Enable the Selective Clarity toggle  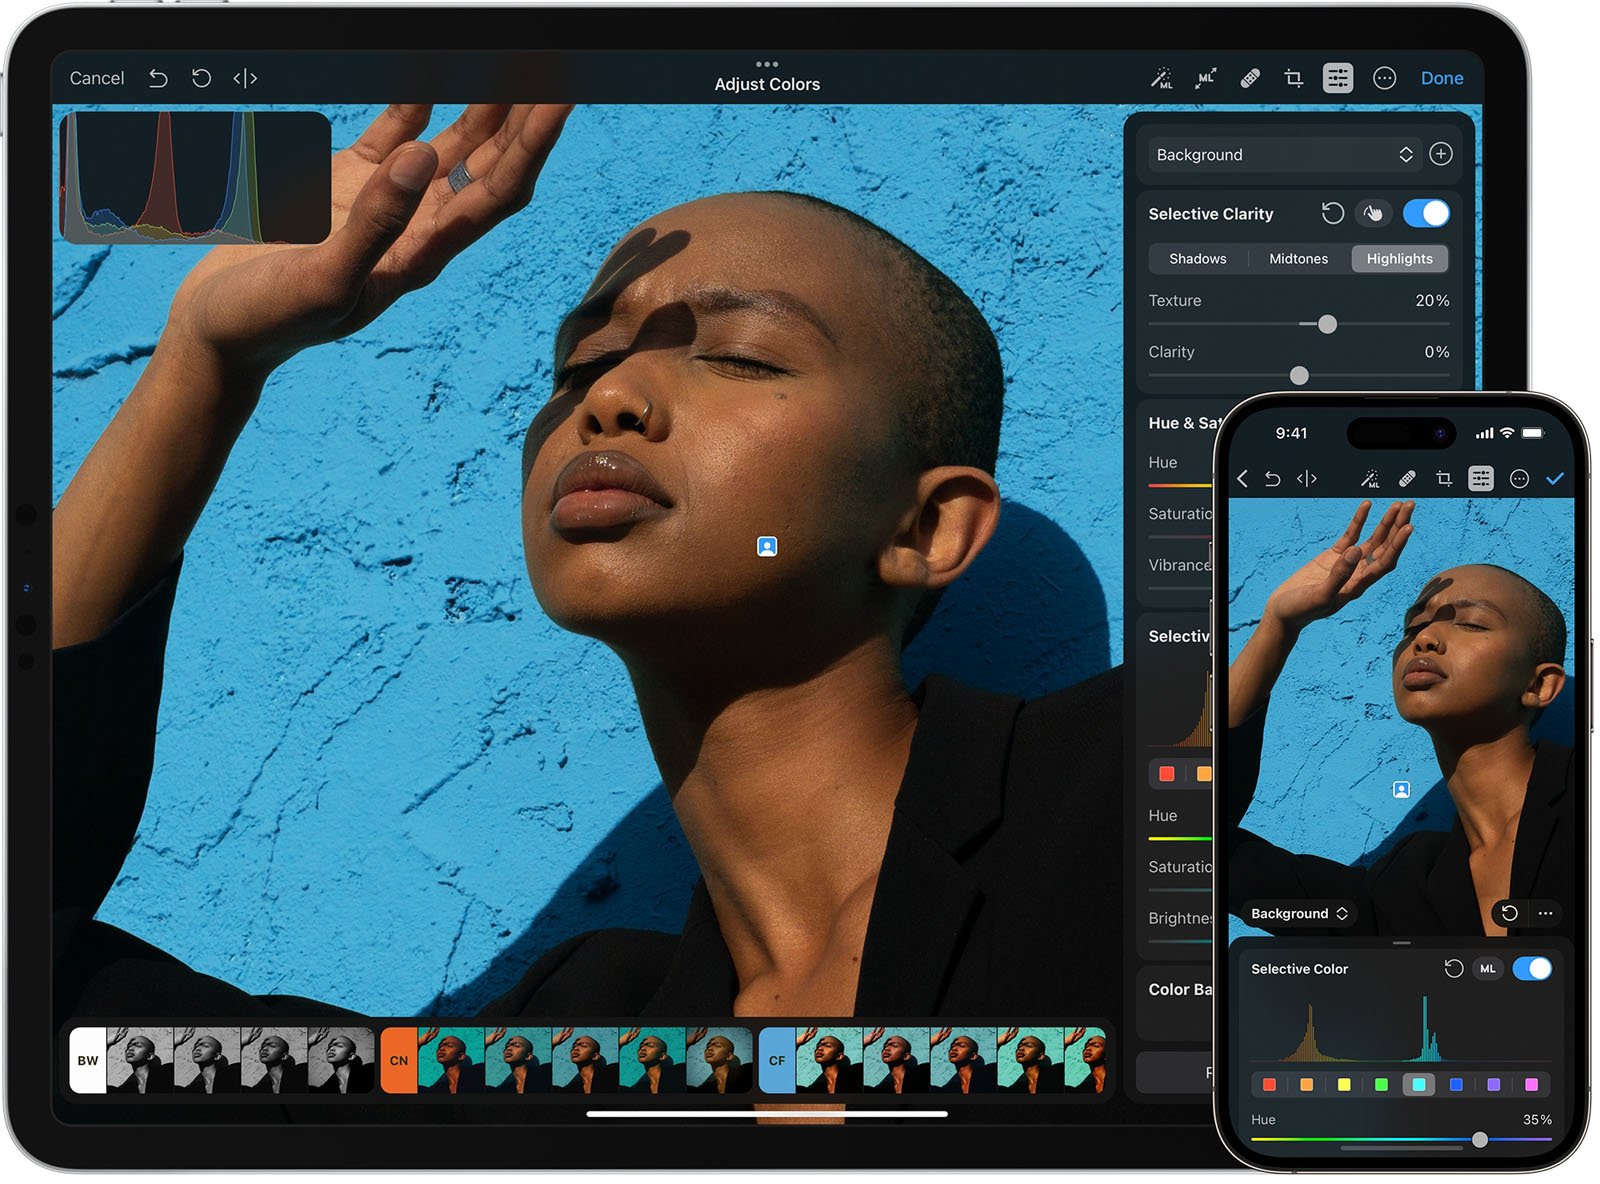click(1426, 213)
